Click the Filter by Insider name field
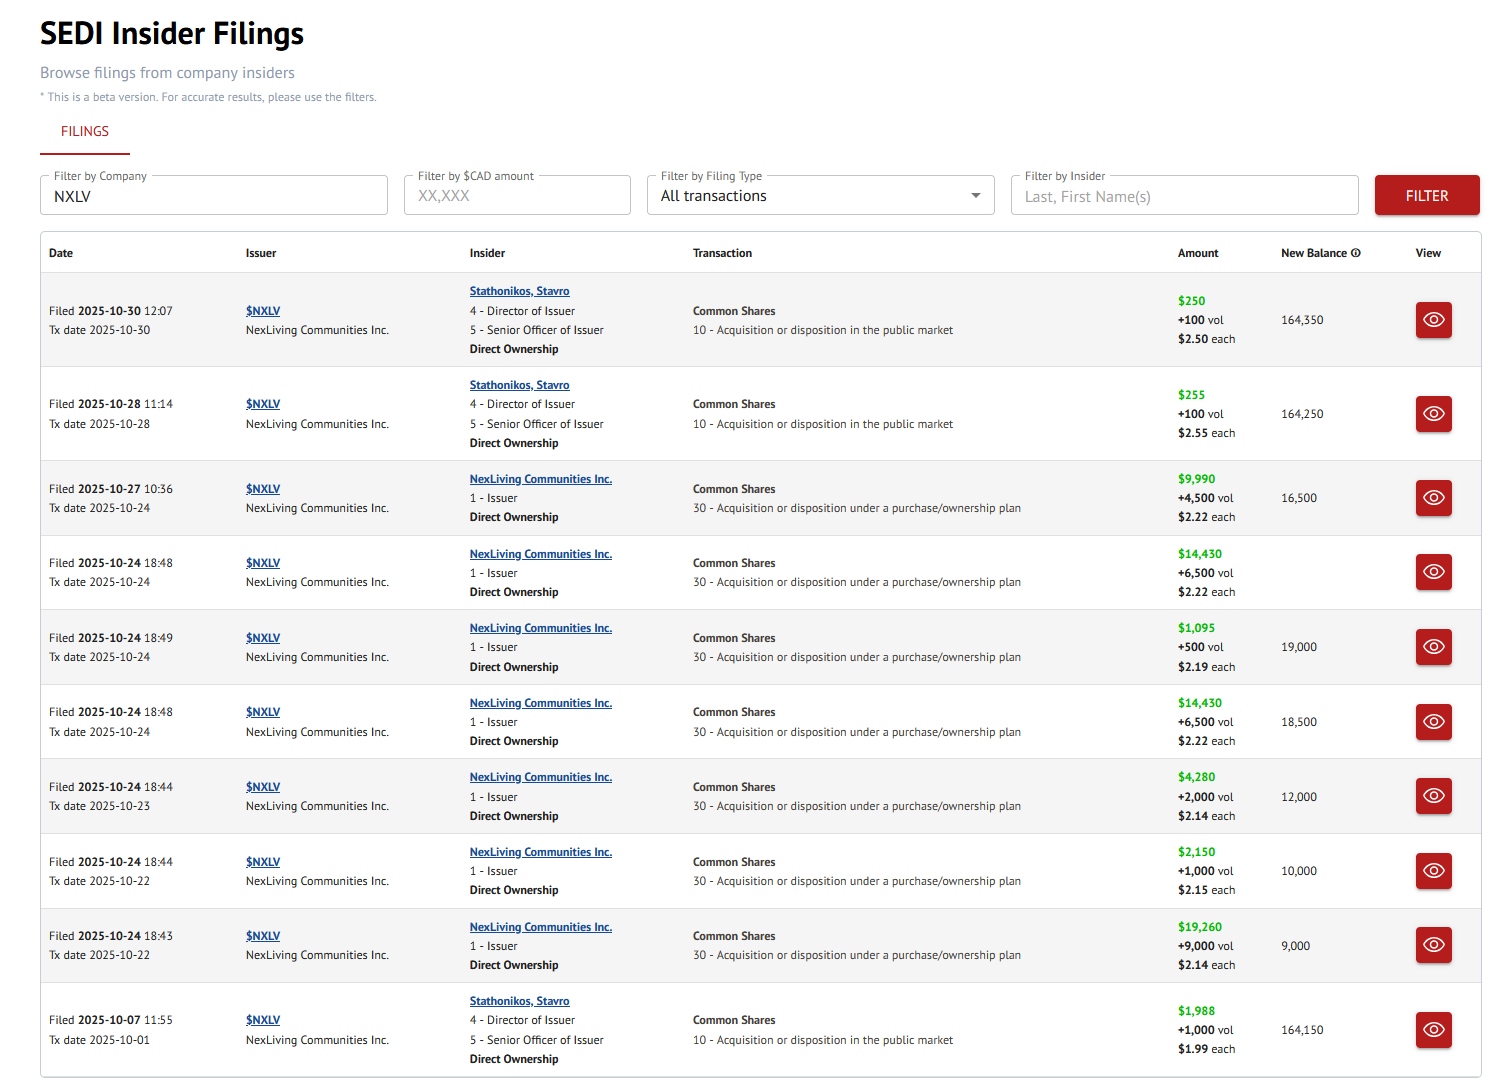This screenshot has height=1086, width=1497. pyautogui.click(x=1184, y=196)
